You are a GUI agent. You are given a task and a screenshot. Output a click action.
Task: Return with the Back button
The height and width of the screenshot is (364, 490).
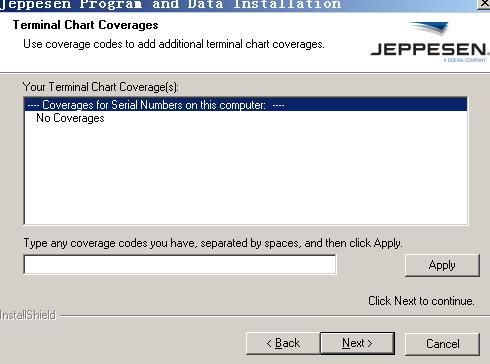coord(283,343)
